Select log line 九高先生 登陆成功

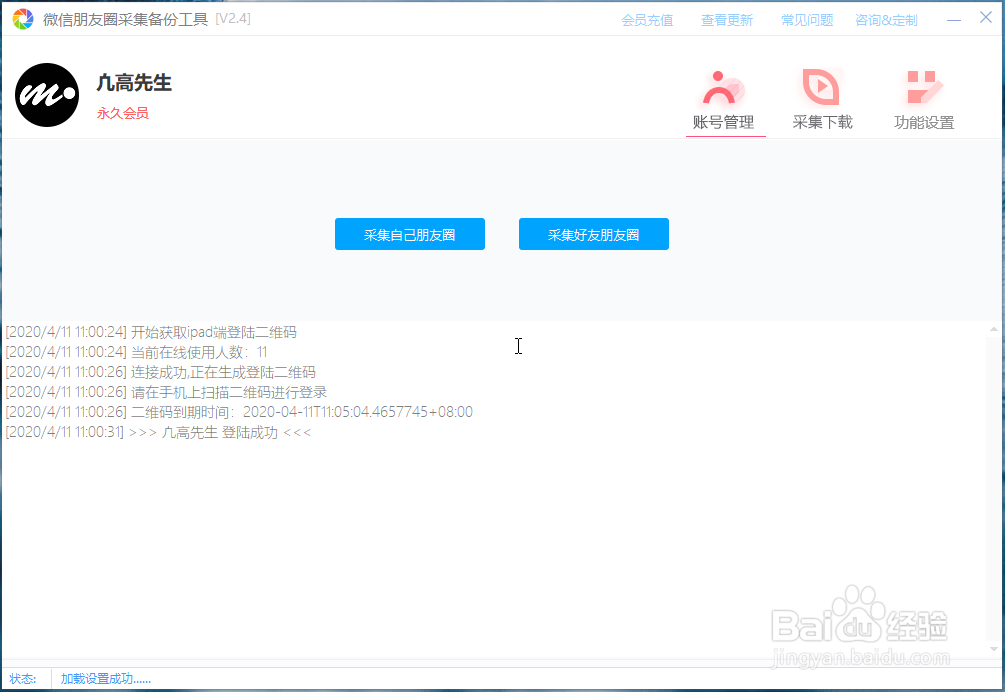158,432
